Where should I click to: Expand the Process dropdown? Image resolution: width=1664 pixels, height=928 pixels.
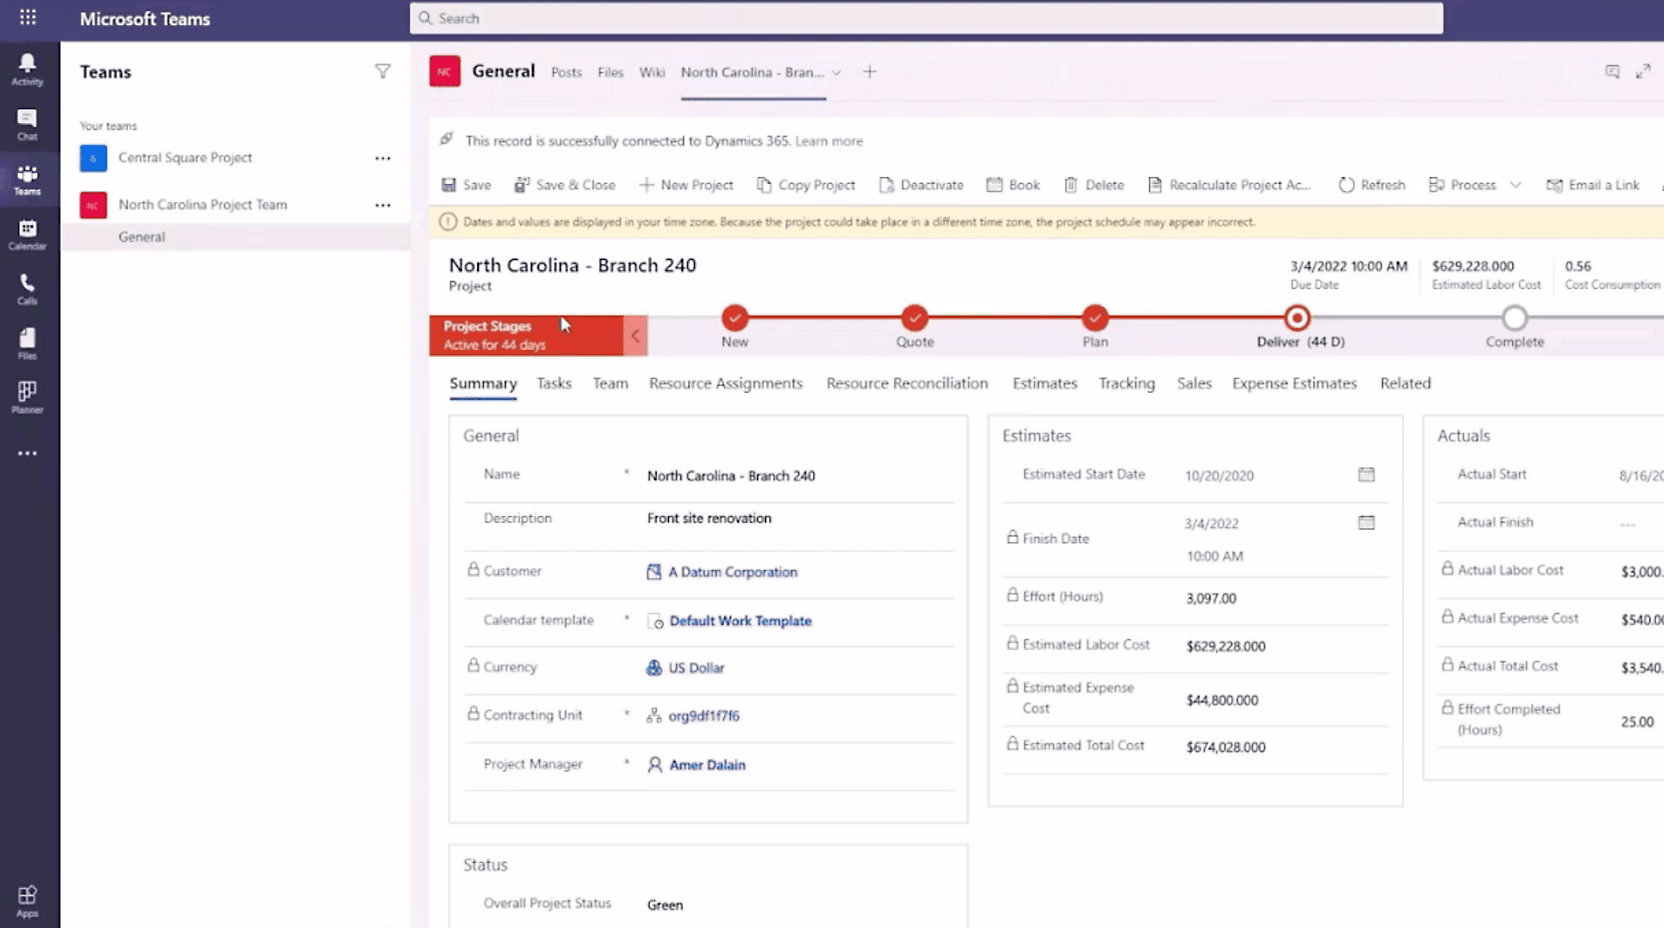tap(1516, 185)
